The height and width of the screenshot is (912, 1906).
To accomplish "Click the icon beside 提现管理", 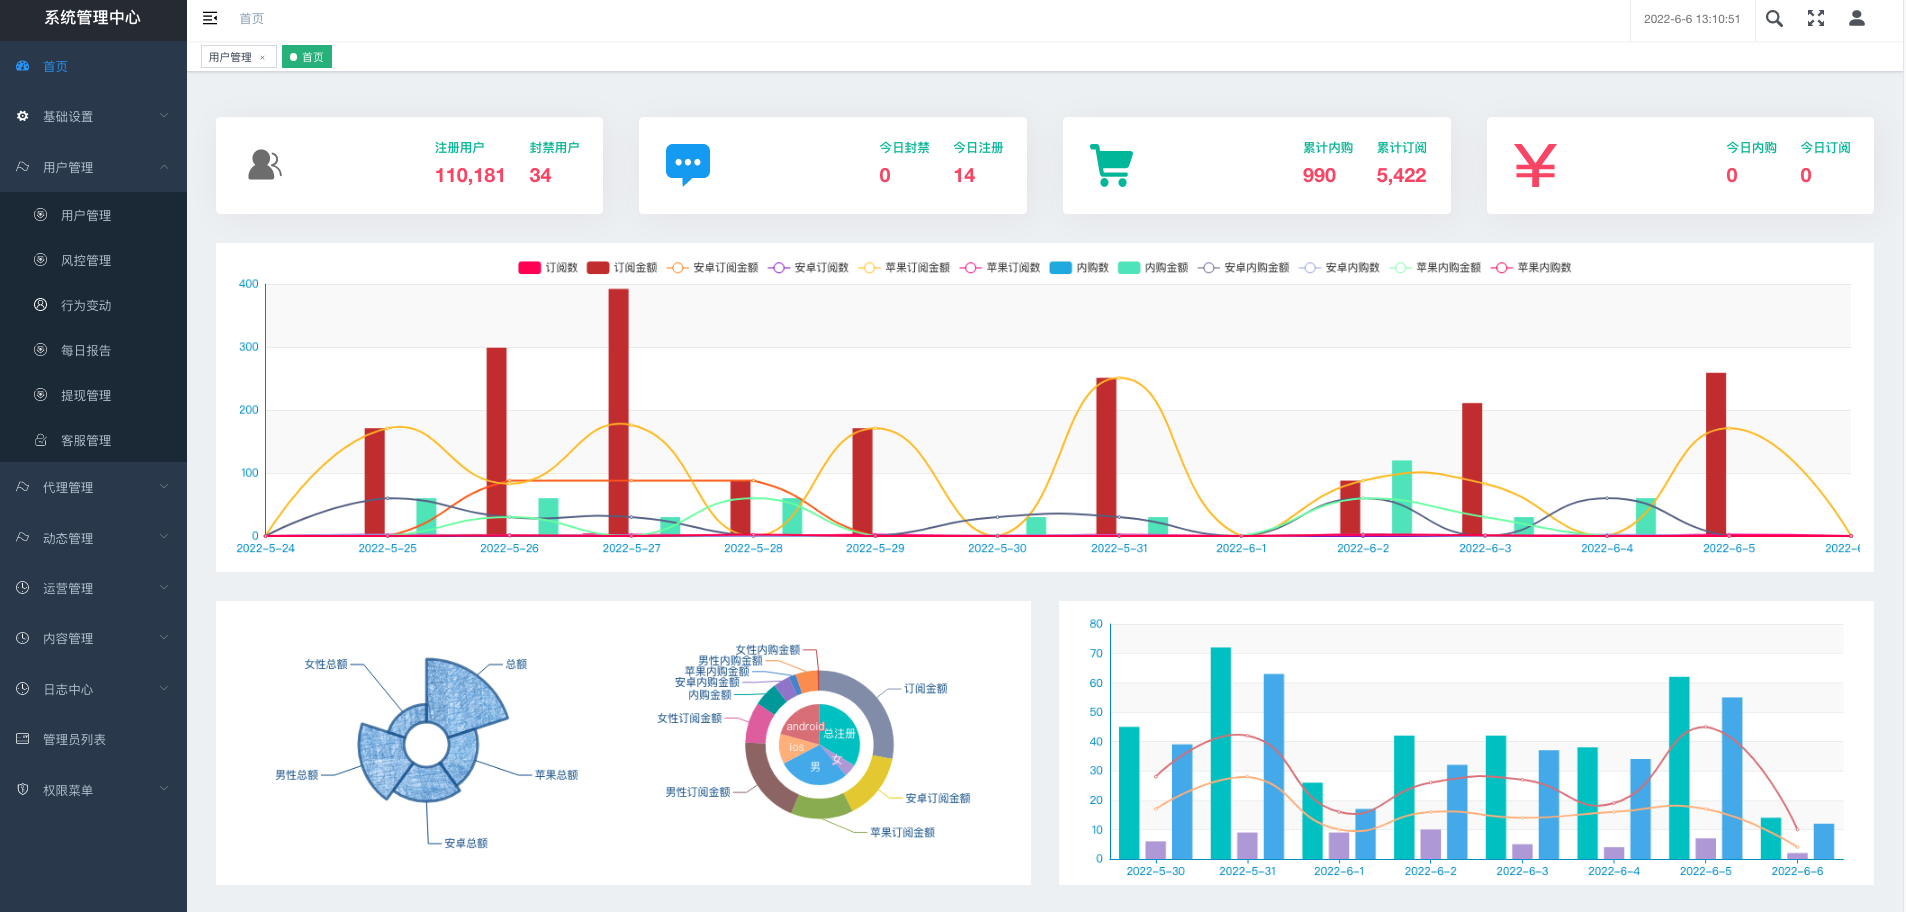I will point(40,395).
